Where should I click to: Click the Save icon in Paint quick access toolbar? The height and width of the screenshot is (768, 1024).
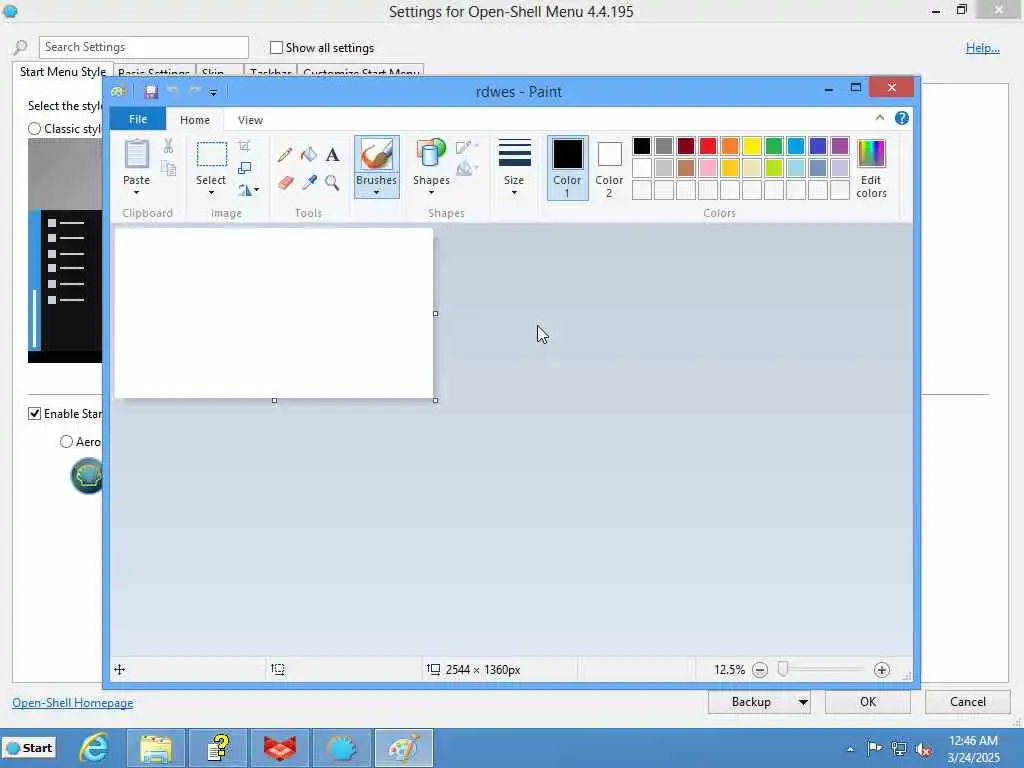click(151, 92)
